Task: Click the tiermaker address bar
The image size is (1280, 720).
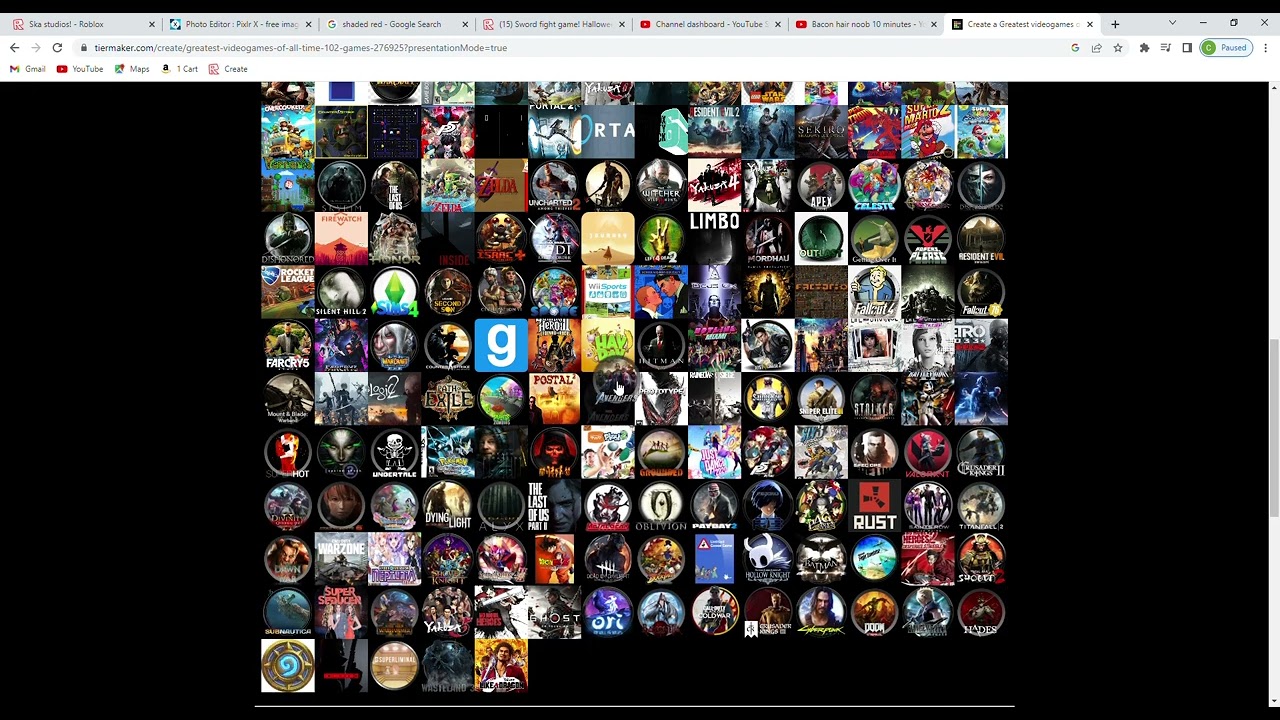Action: click(x=570, y=47)
